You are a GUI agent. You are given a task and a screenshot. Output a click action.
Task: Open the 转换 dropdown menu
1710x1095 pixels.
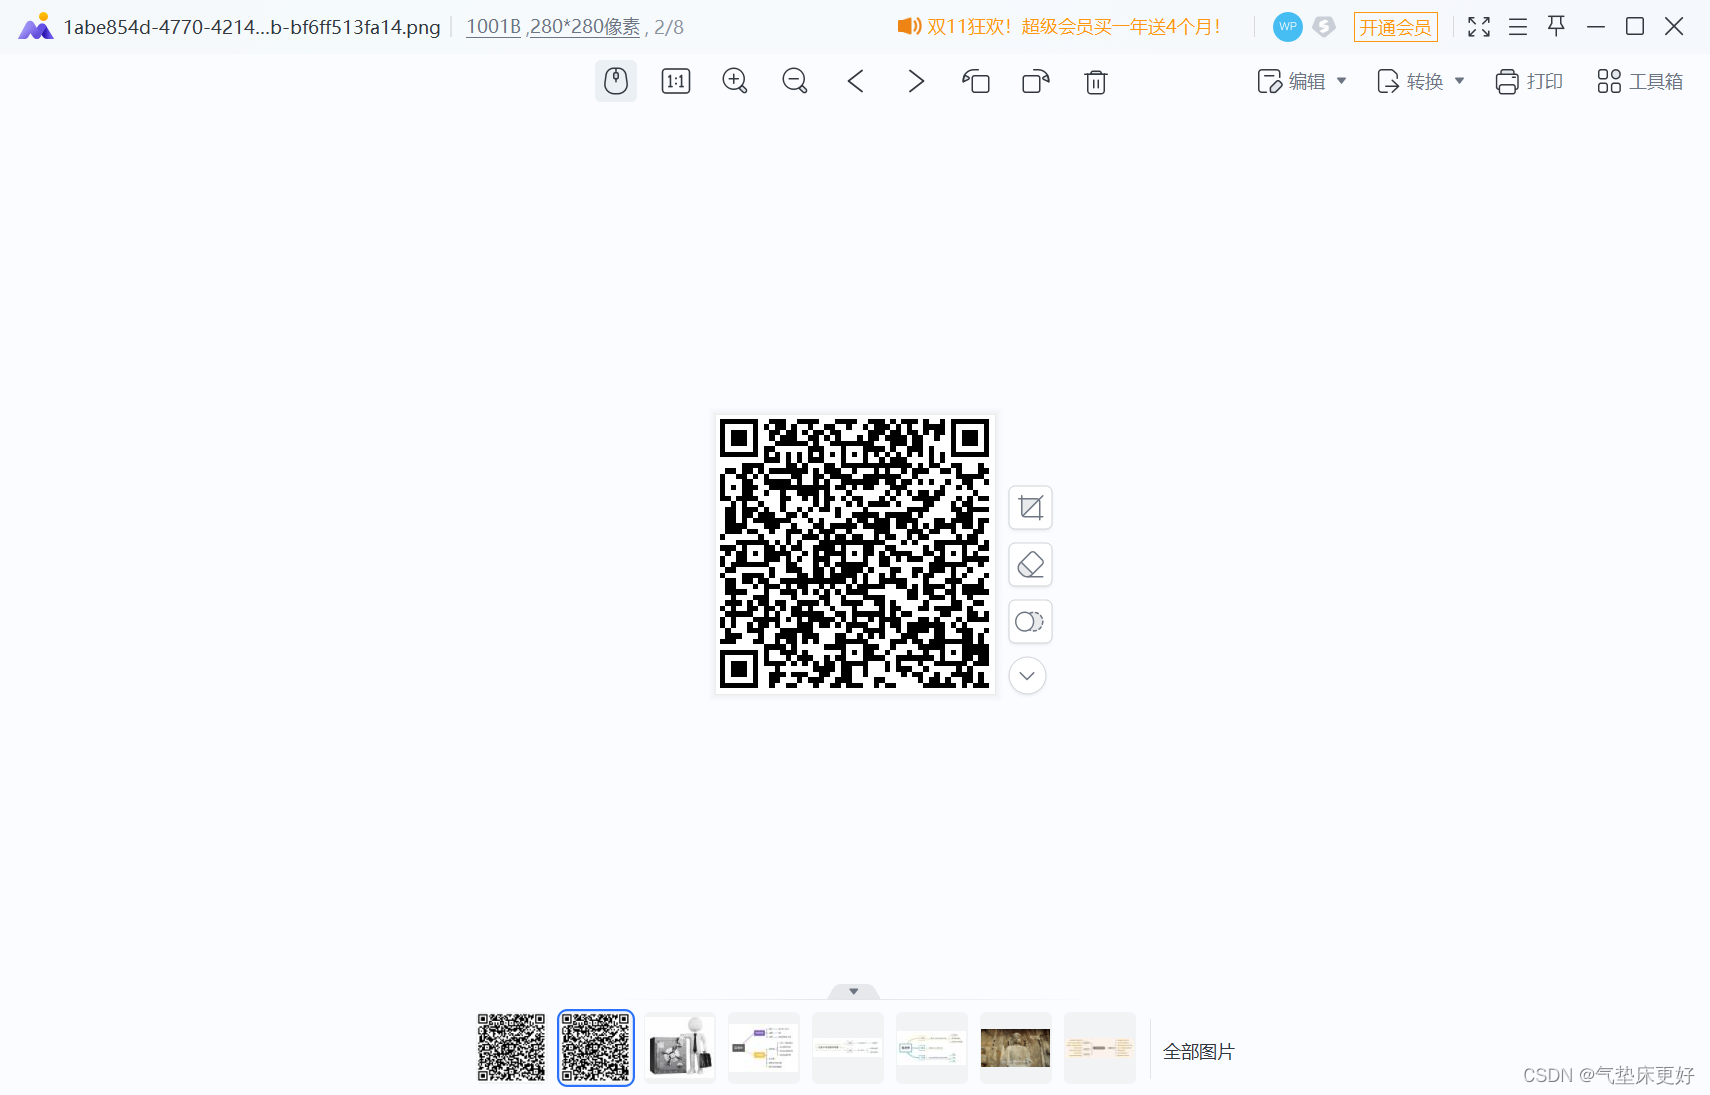click(x=1419, y=81)
